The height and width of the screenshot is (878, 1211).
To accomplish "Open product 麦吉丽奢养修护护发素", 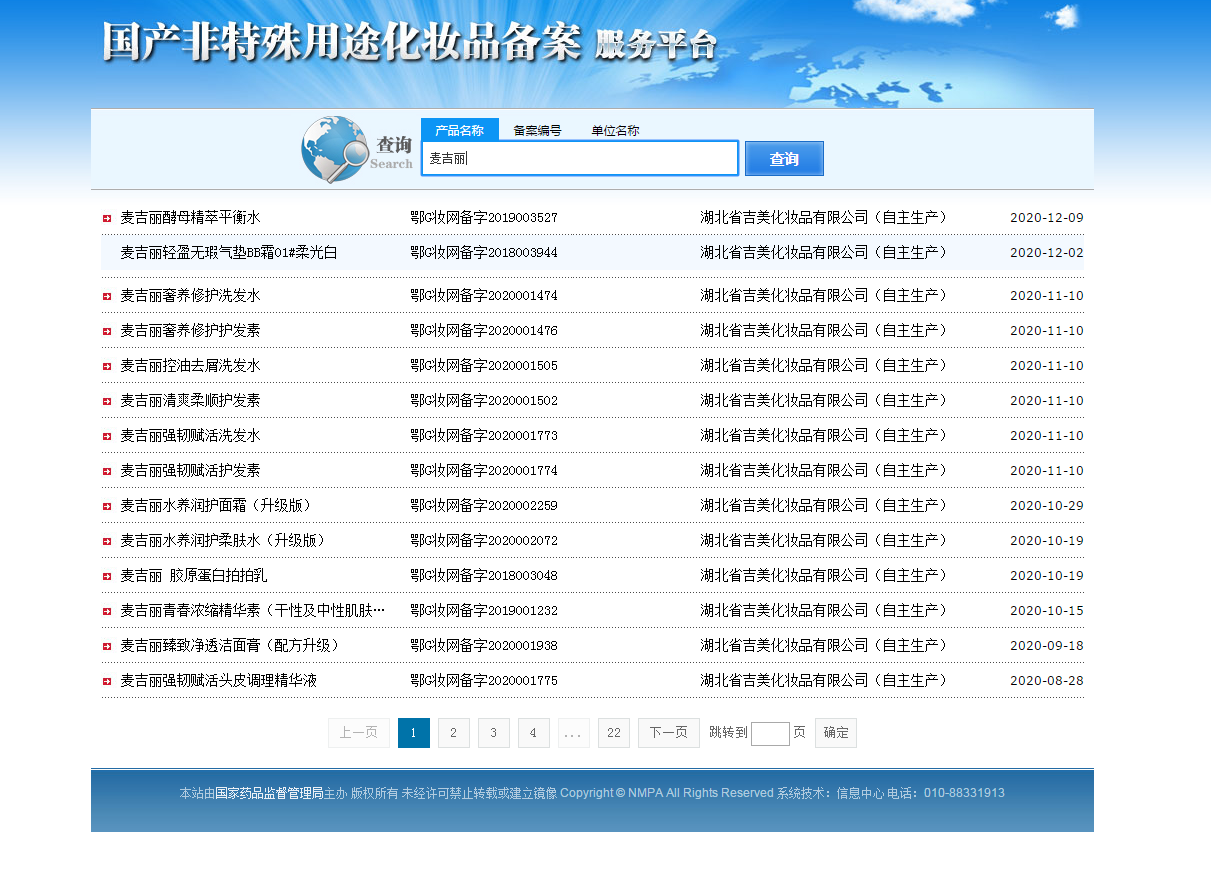I will pyautogui.click(x=190, y=330).
